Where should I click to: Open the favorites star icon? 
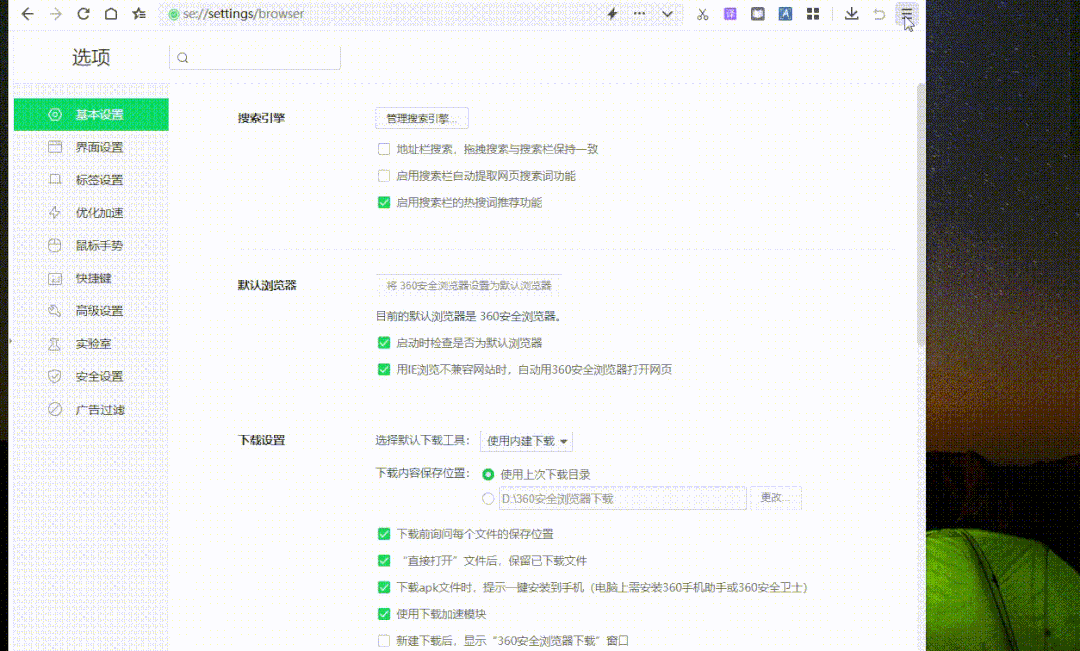click(139, 14)
